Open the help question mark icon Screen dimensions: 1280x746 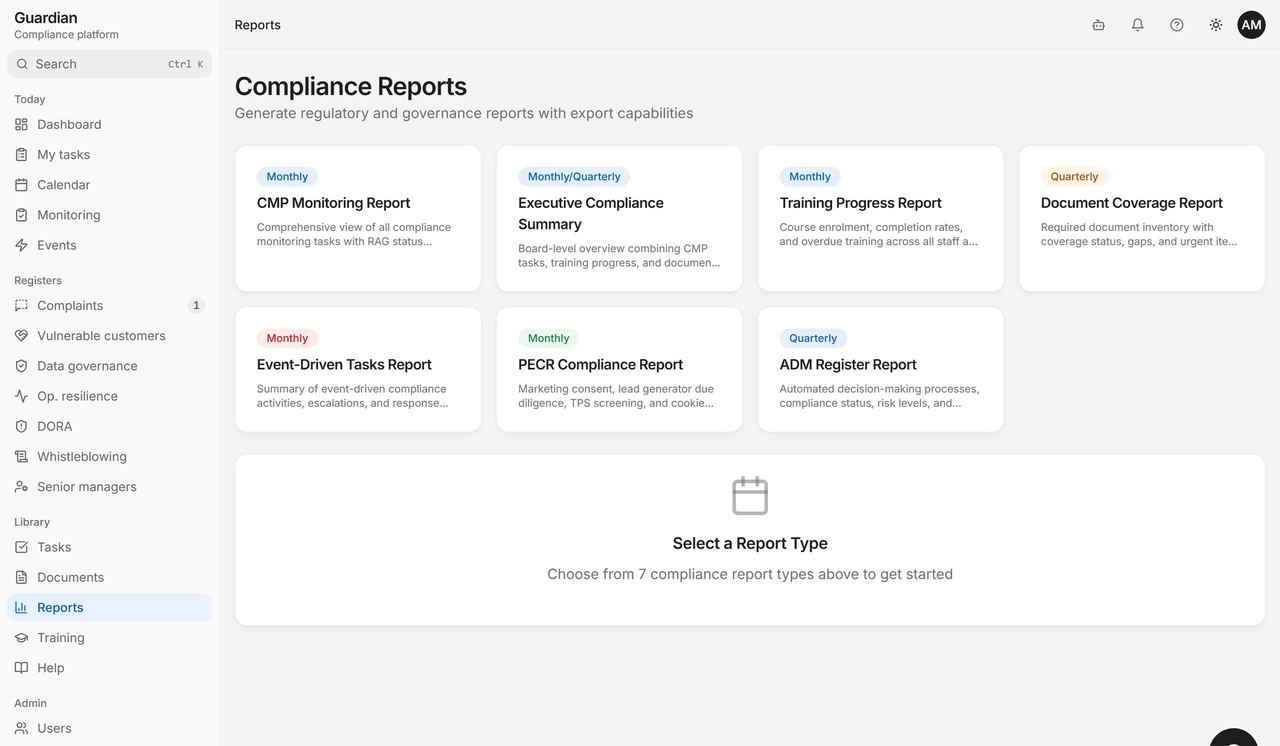click(x=1176, y=25)
